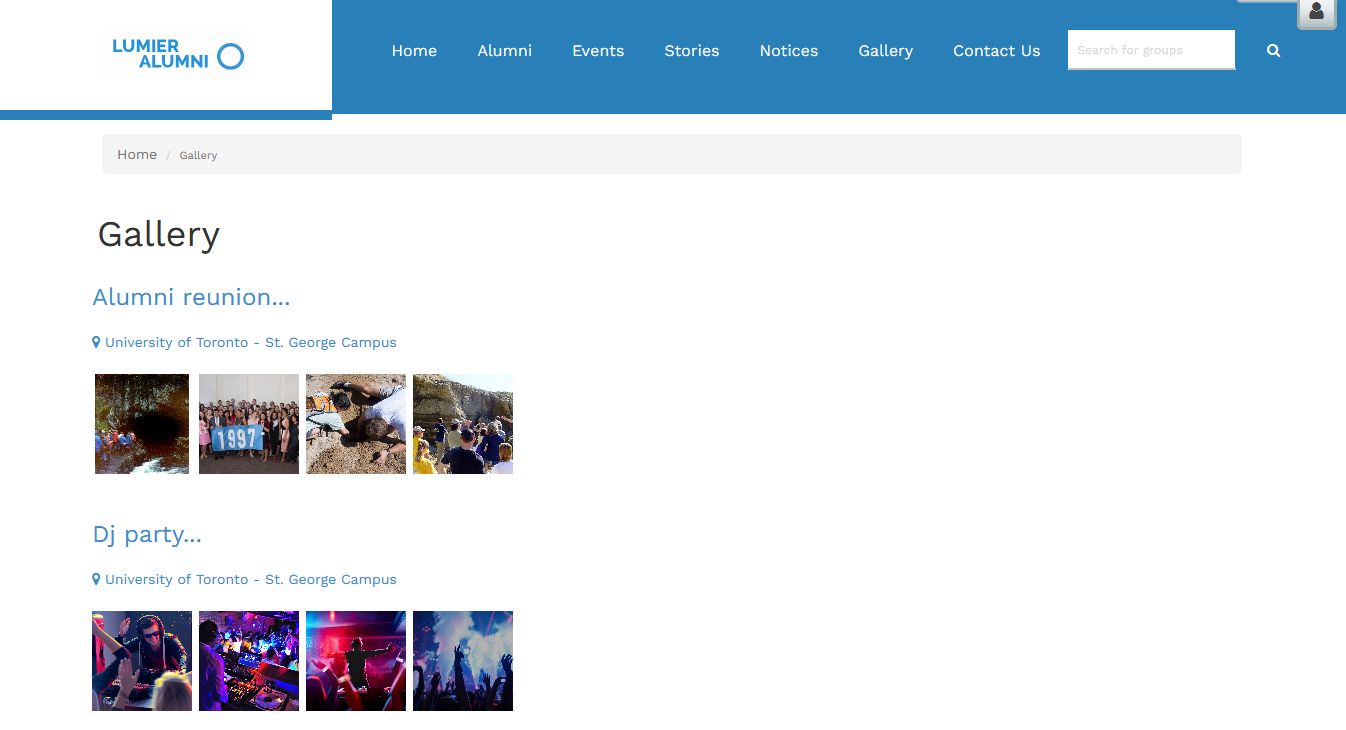Viewport: 1346px width, 730px height.
Task: Open the Alumni menu item
Action: point(505,51)
